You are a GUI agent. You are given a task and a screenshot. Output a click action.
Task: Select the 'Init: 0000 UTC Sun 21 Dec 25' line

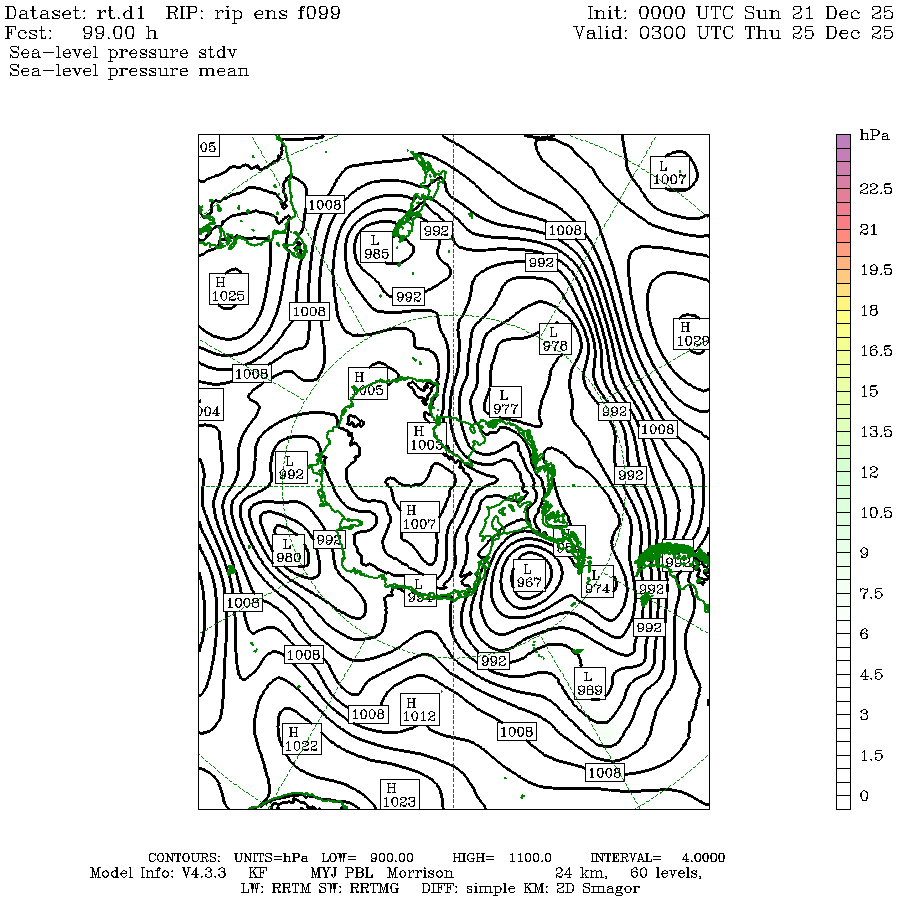click(740, 13)
